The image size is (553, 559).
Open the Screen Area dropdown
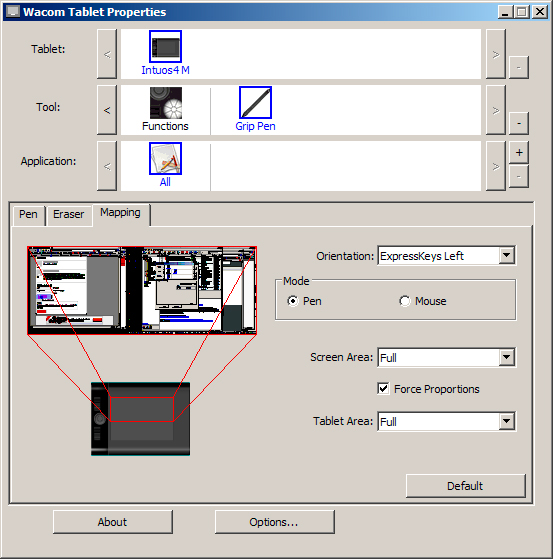click(x=506, y=357)
